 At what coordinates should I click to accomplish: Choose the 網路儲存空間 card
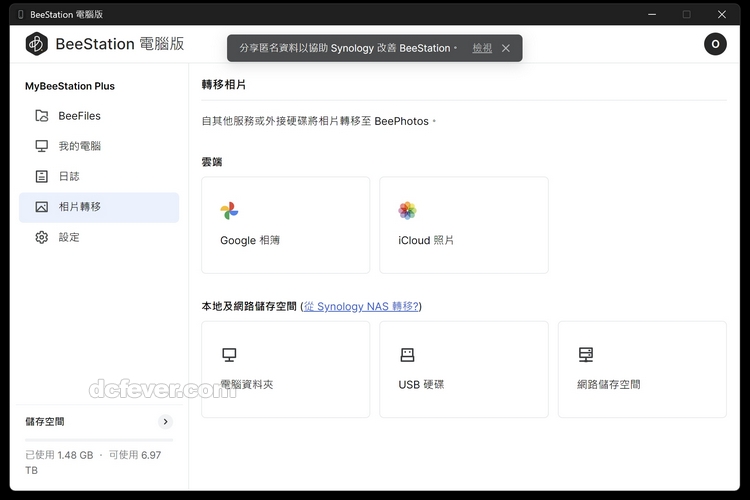tap(642, 369)
